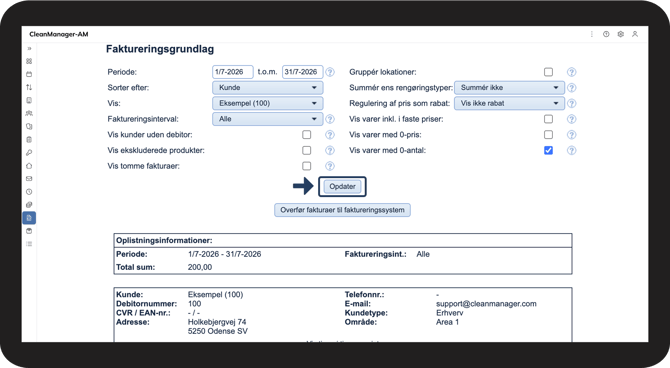Open the envelope icon in the sidebar
Viewport: 670px width, 368px height.
[29, 179]
